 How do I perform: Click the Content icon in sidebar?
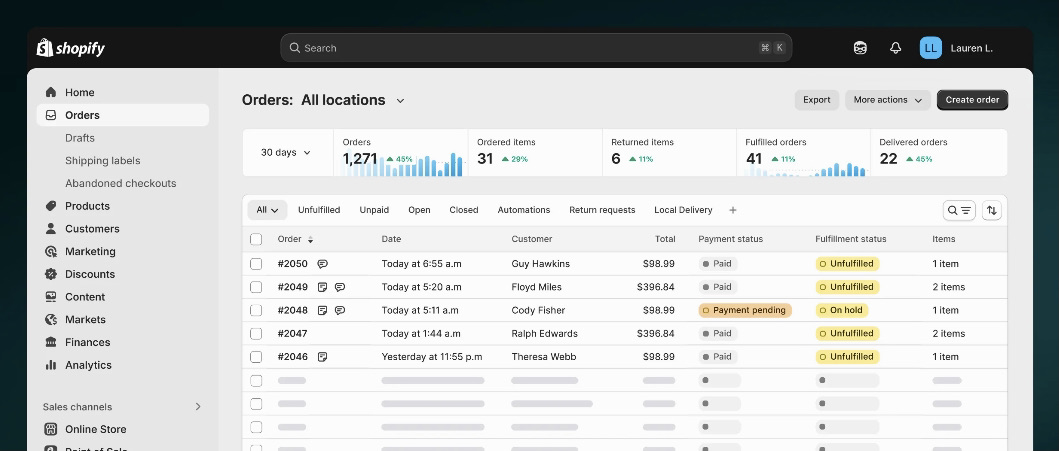pos(51,297)
